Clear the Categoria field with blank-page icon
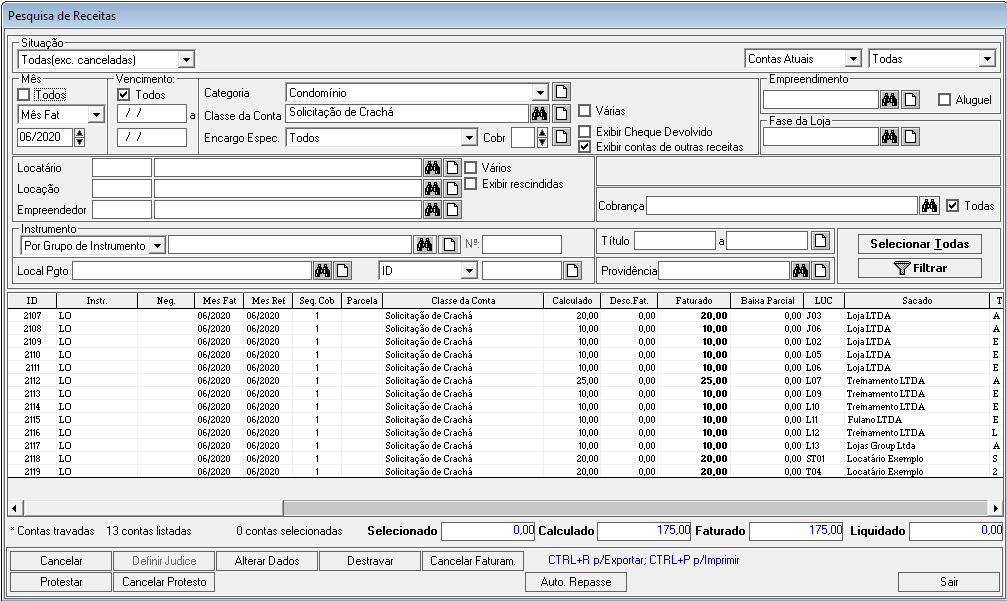 tap(561, 92)
